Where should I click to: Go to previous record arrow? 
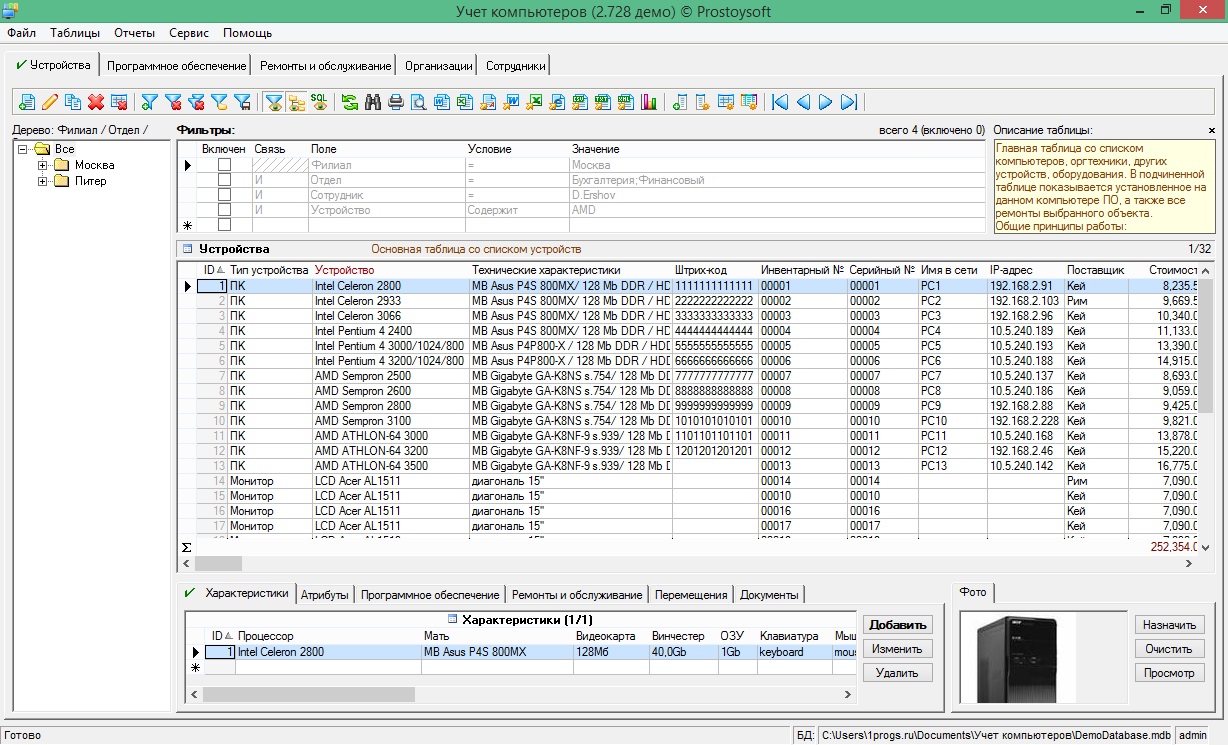tap(803, 101)
